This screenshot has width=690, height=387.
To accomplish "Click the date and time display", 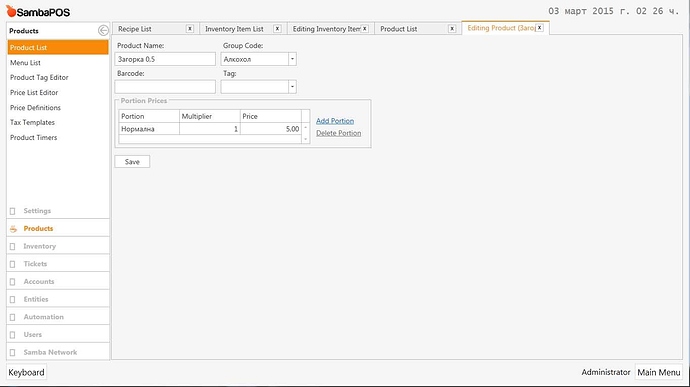I will pos(614,11).
